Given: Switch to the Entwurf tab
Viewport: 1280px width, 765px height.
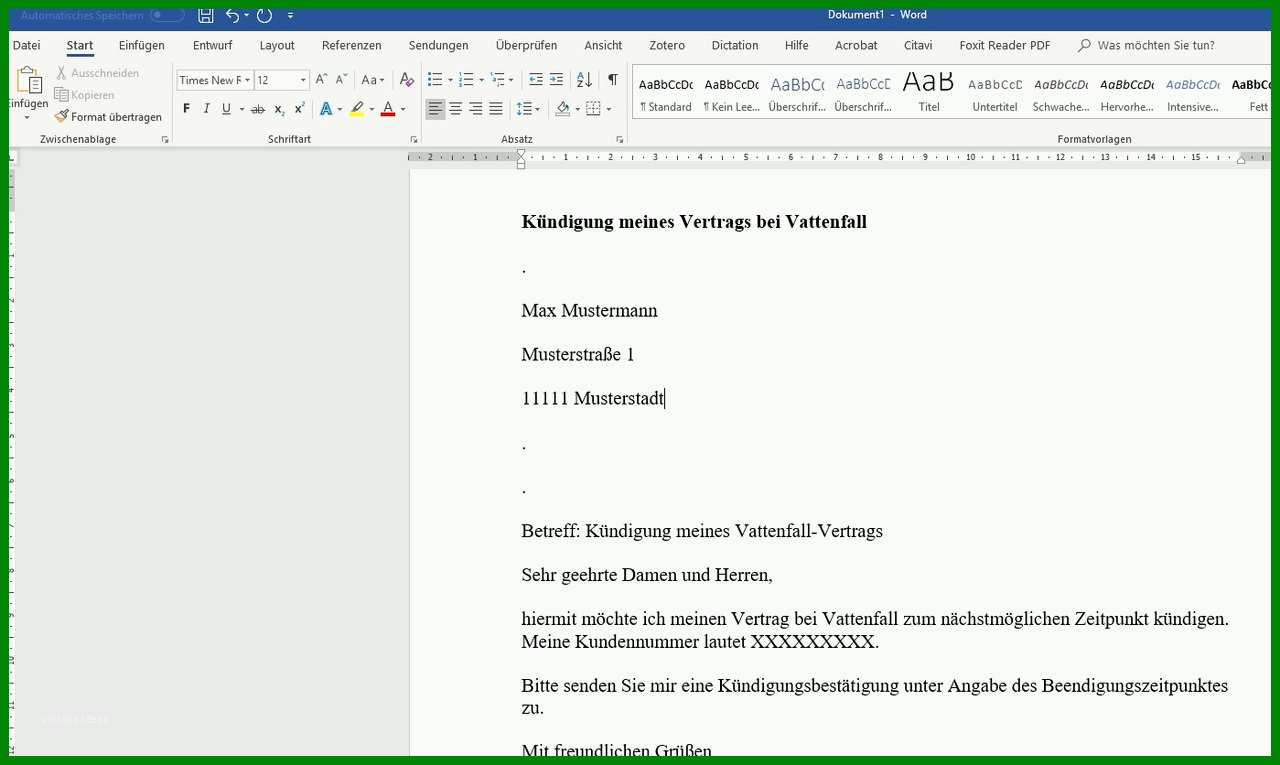Looking at the screenshot, I should tap(212, 45).
